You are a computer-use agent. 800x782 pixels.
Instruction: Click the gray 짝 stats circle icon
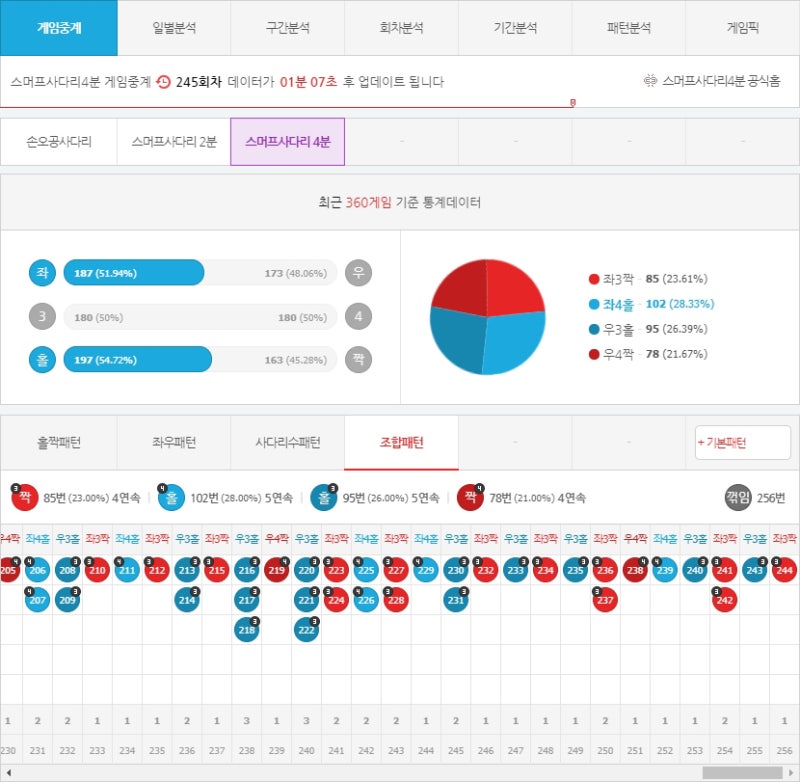click(358, 360)
